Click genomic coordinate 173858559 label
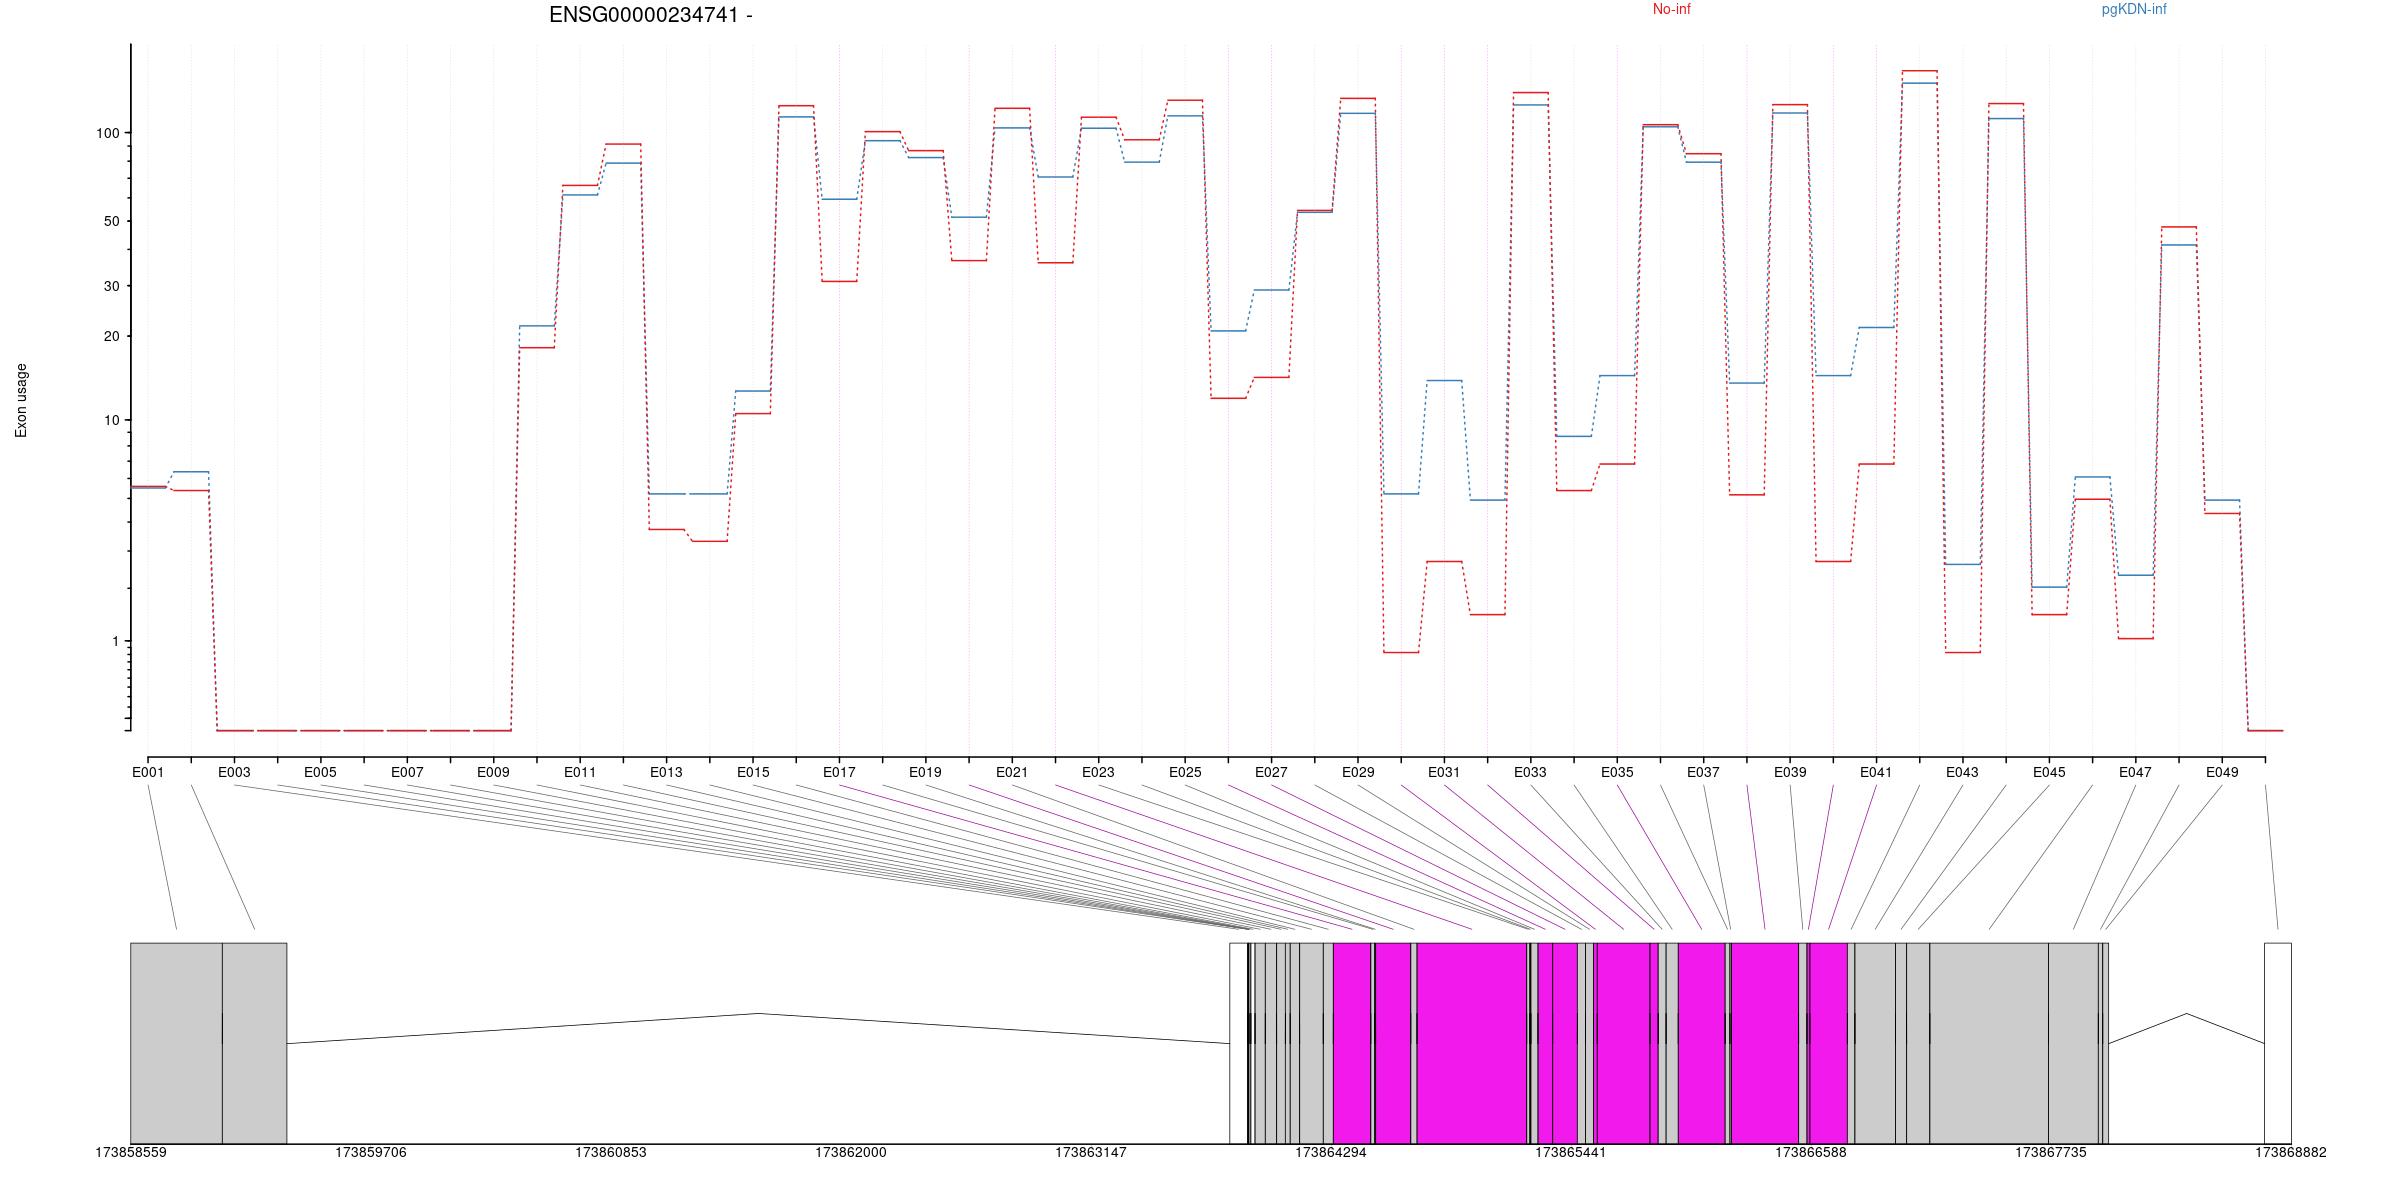Image resolution: width=2400 pixels, height=1200 pixels. pyautogui.click(x=131, y=1153)
